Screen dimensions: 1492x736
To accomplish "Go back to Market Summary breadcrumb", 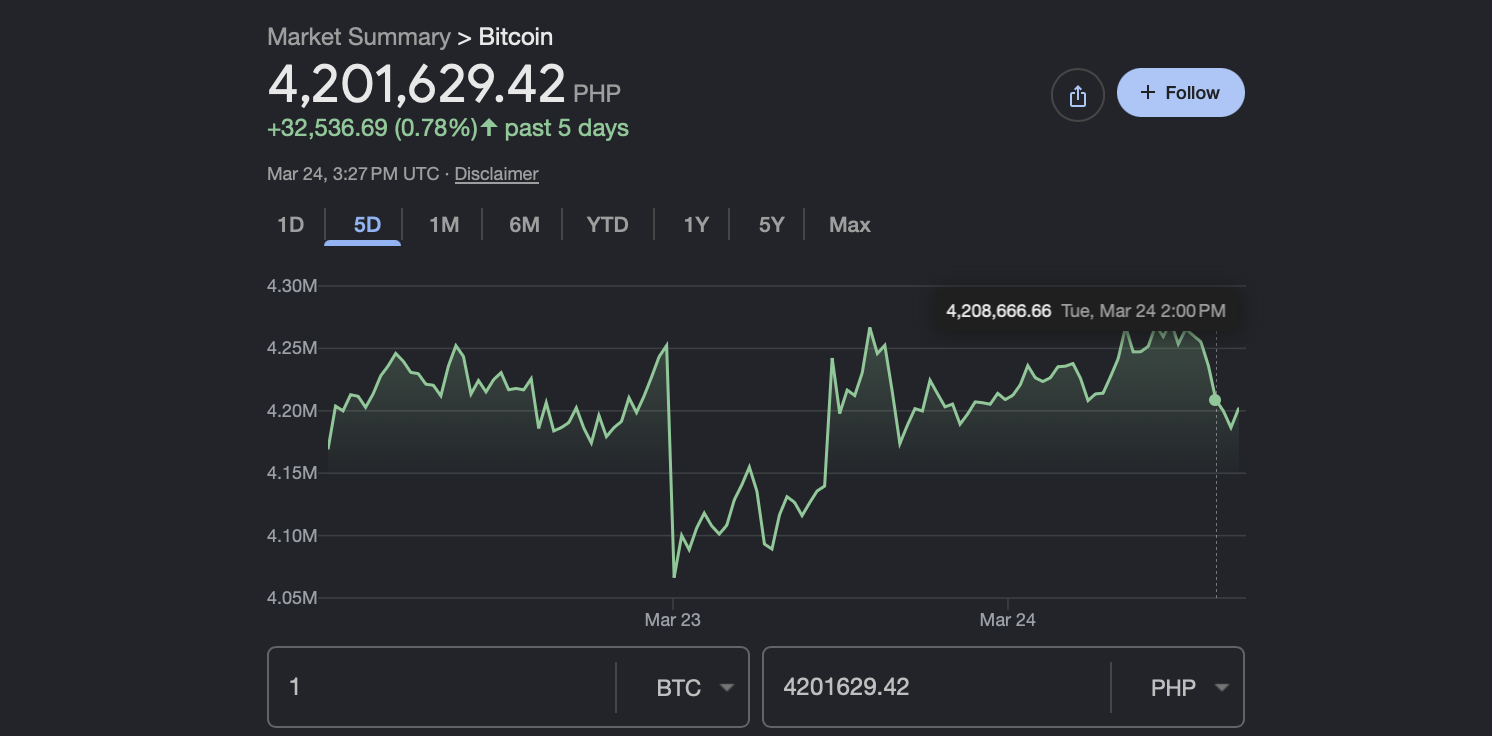I will point(359,37).
